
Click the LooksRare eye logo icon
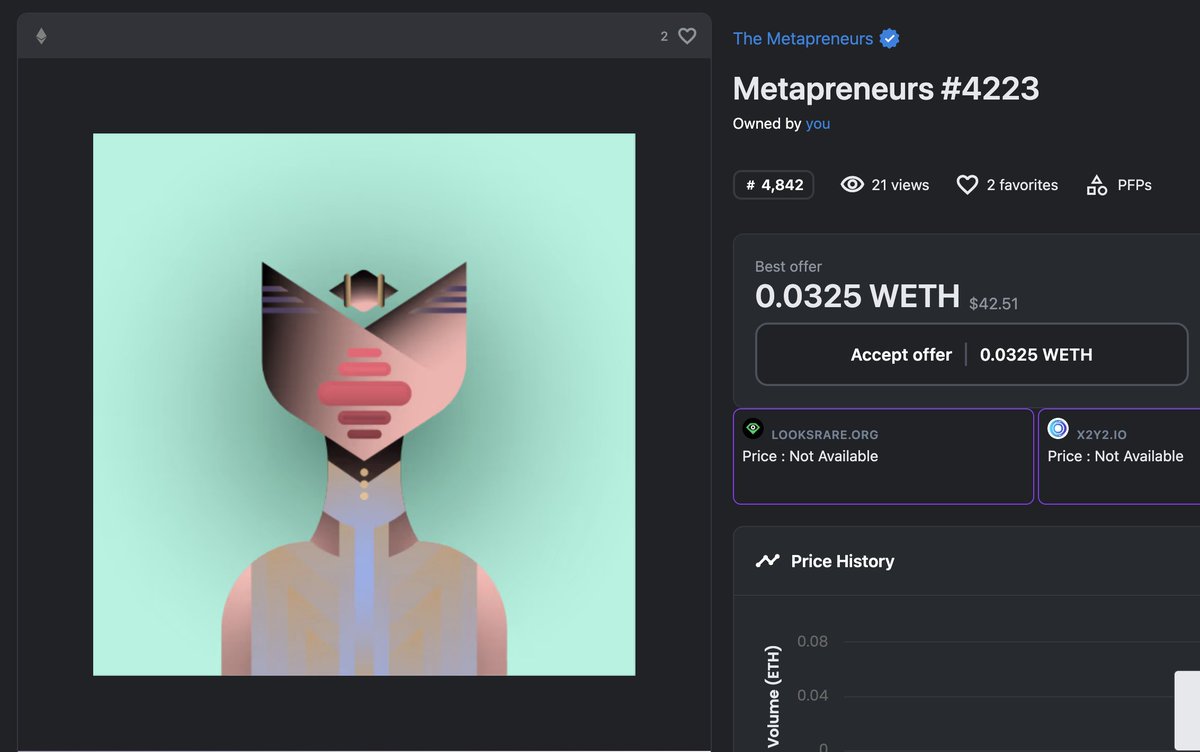pos(753,428)
